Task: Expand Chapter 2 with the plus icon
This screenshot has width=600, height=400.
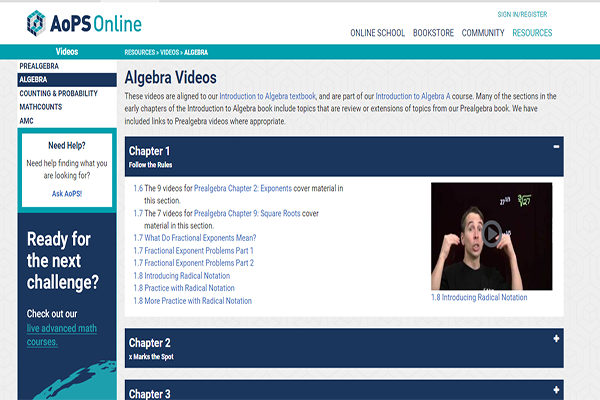Action: [555, 339]
